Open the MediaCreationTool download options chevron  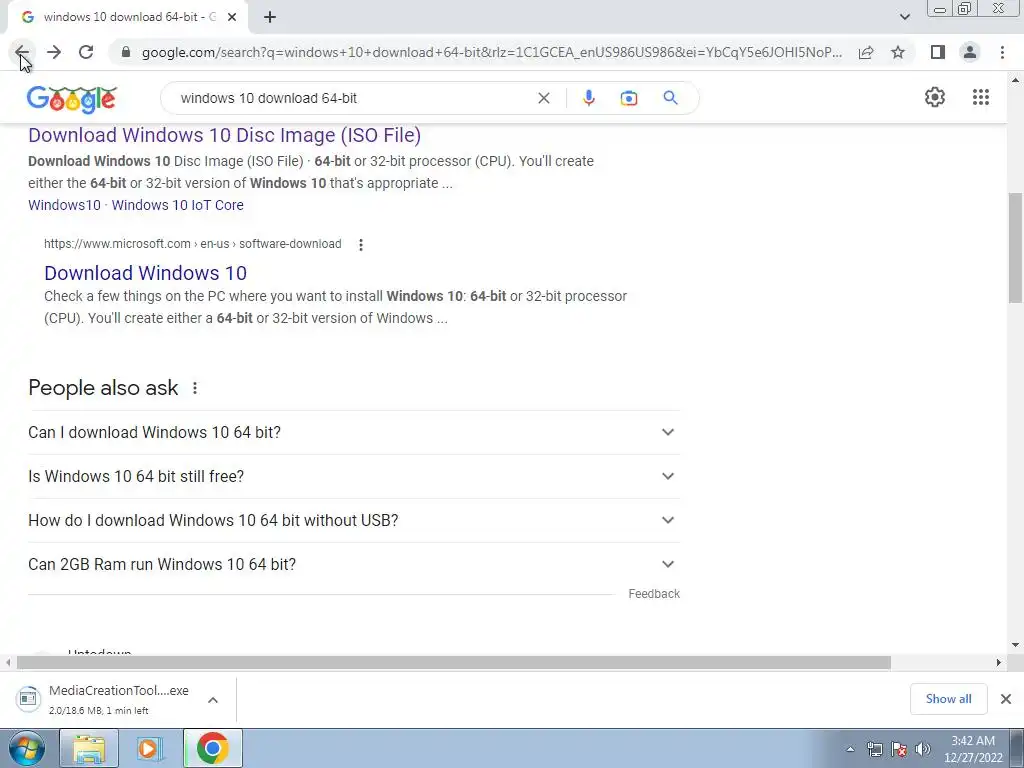(213, 700)
